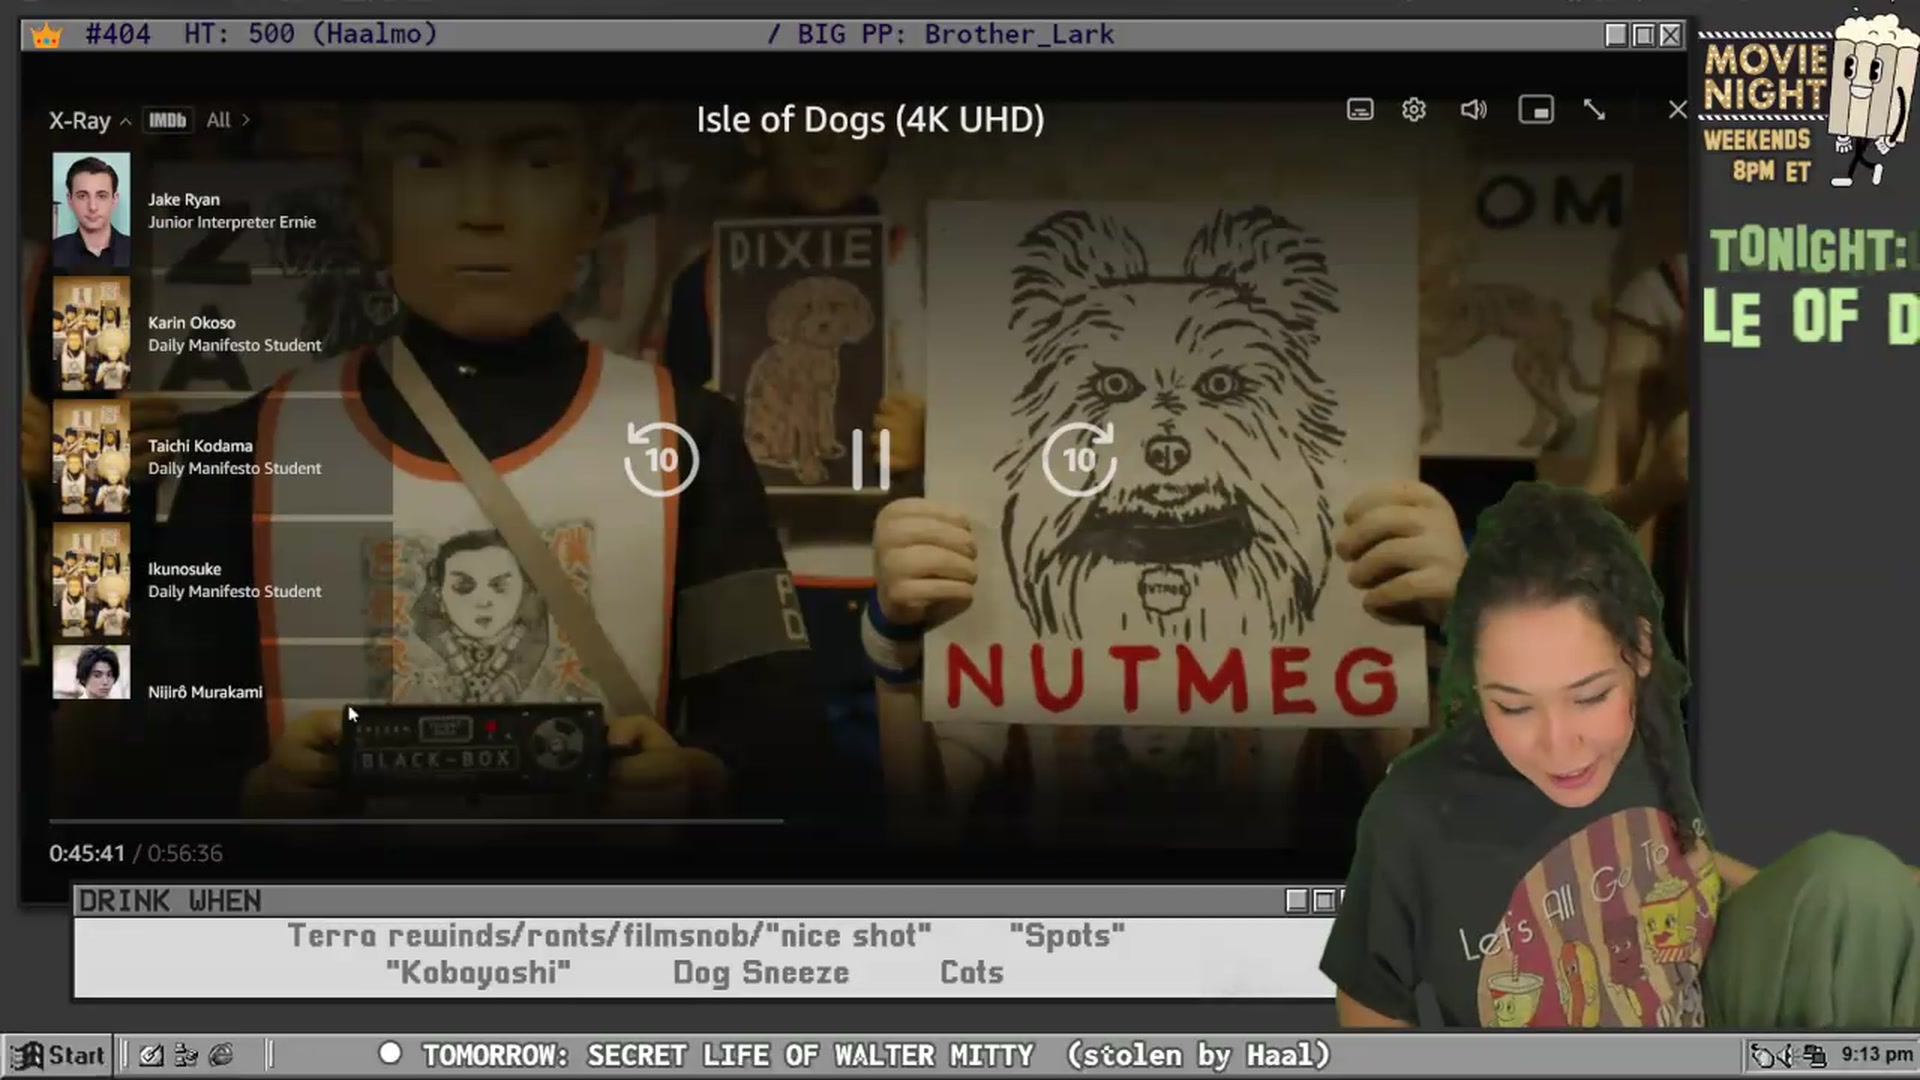Click the 9:13 pm taskbar clock
This screenshot has height=1080, width=1920.
point(1877,1054)
